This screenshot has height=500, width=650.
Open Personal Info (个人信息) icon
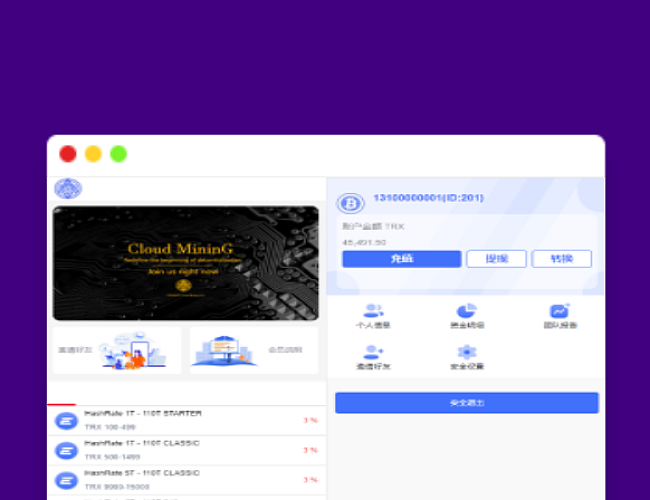pos(373,312)
